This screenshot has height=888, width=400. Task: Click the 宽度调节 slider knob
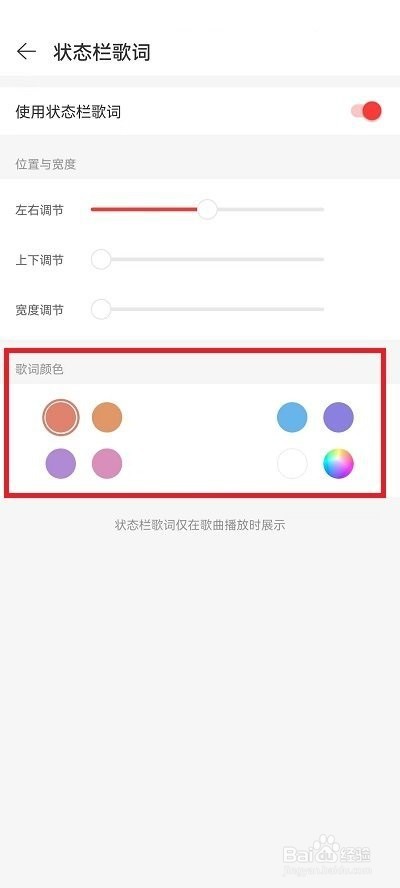click(101, 309)
